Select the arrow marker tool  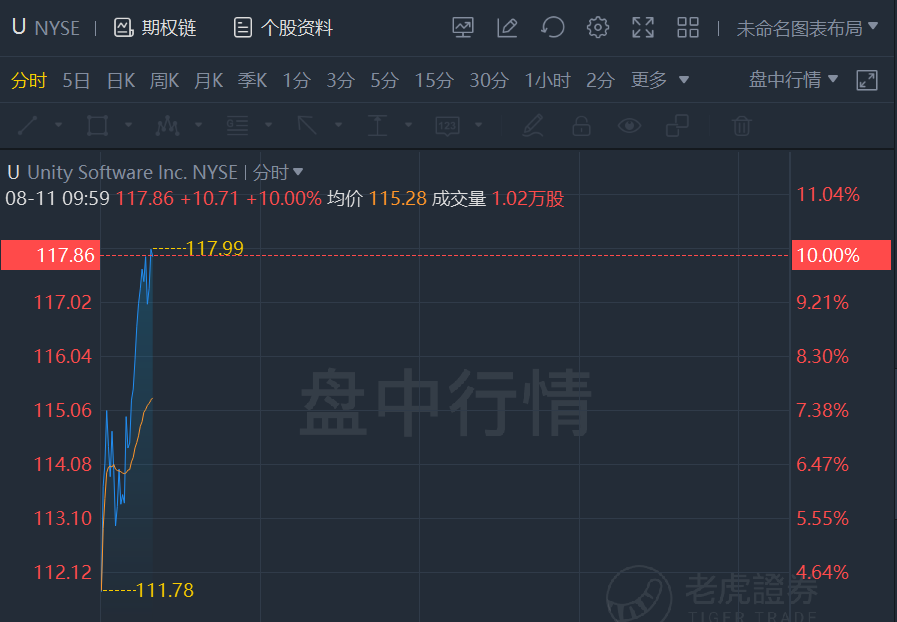click(x=307, y=125)
